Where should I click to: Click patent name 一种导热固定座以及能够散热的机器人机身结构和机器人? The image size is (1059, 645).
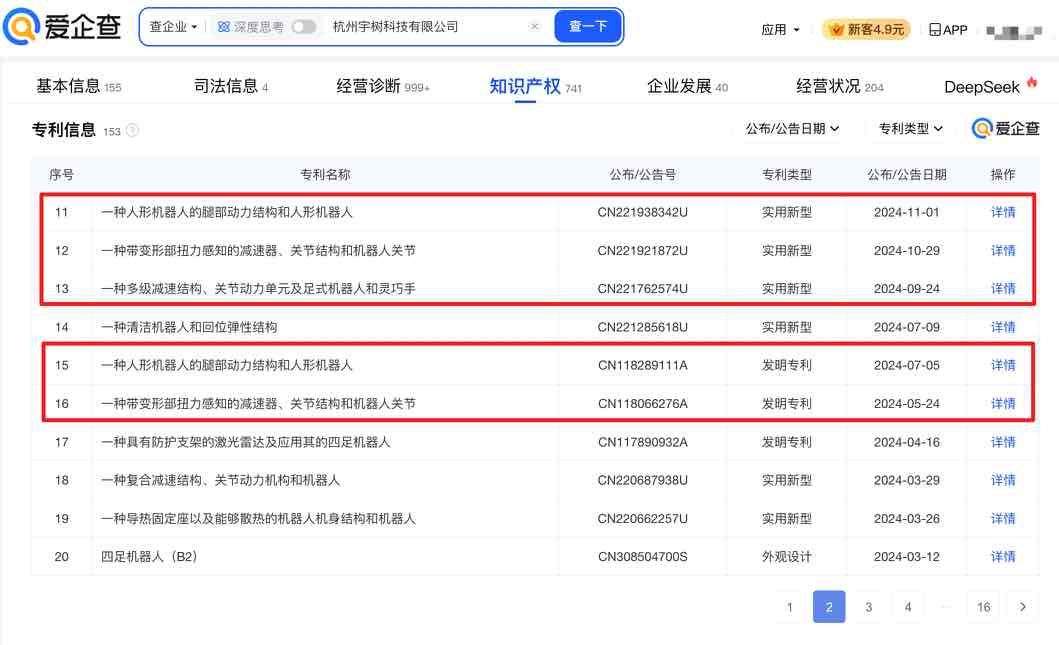(258, 518)
